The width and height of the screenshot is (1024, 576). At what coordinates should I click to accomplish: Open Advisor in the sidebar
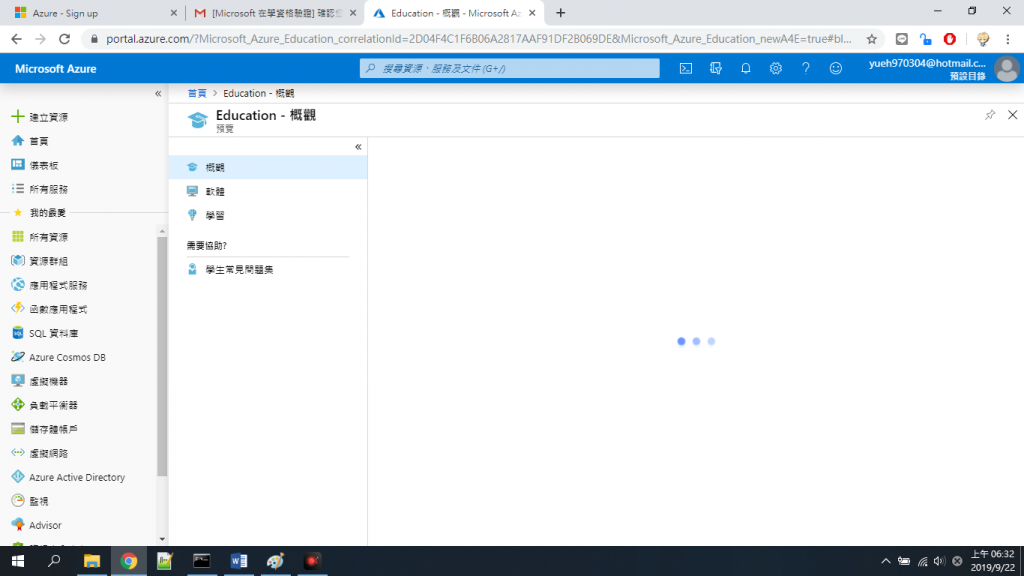[x=37, y=525]
